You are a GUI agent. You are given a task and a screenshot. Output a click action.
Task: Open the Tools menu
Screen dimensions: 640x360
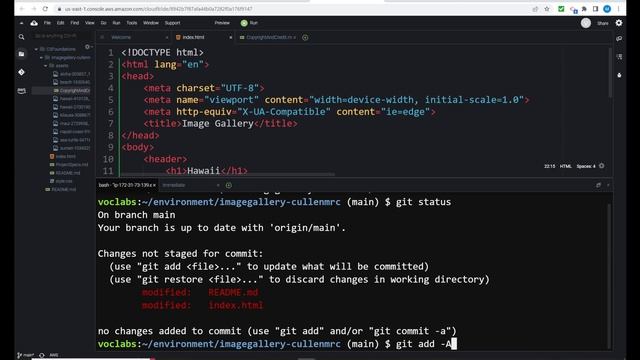coord(131,23)
